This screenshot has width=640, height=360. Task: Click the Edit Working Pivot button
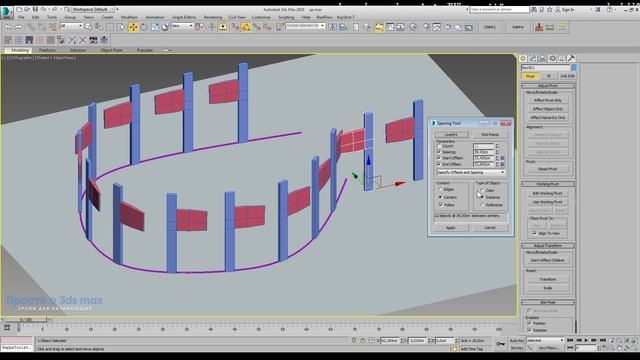[548, 193]
